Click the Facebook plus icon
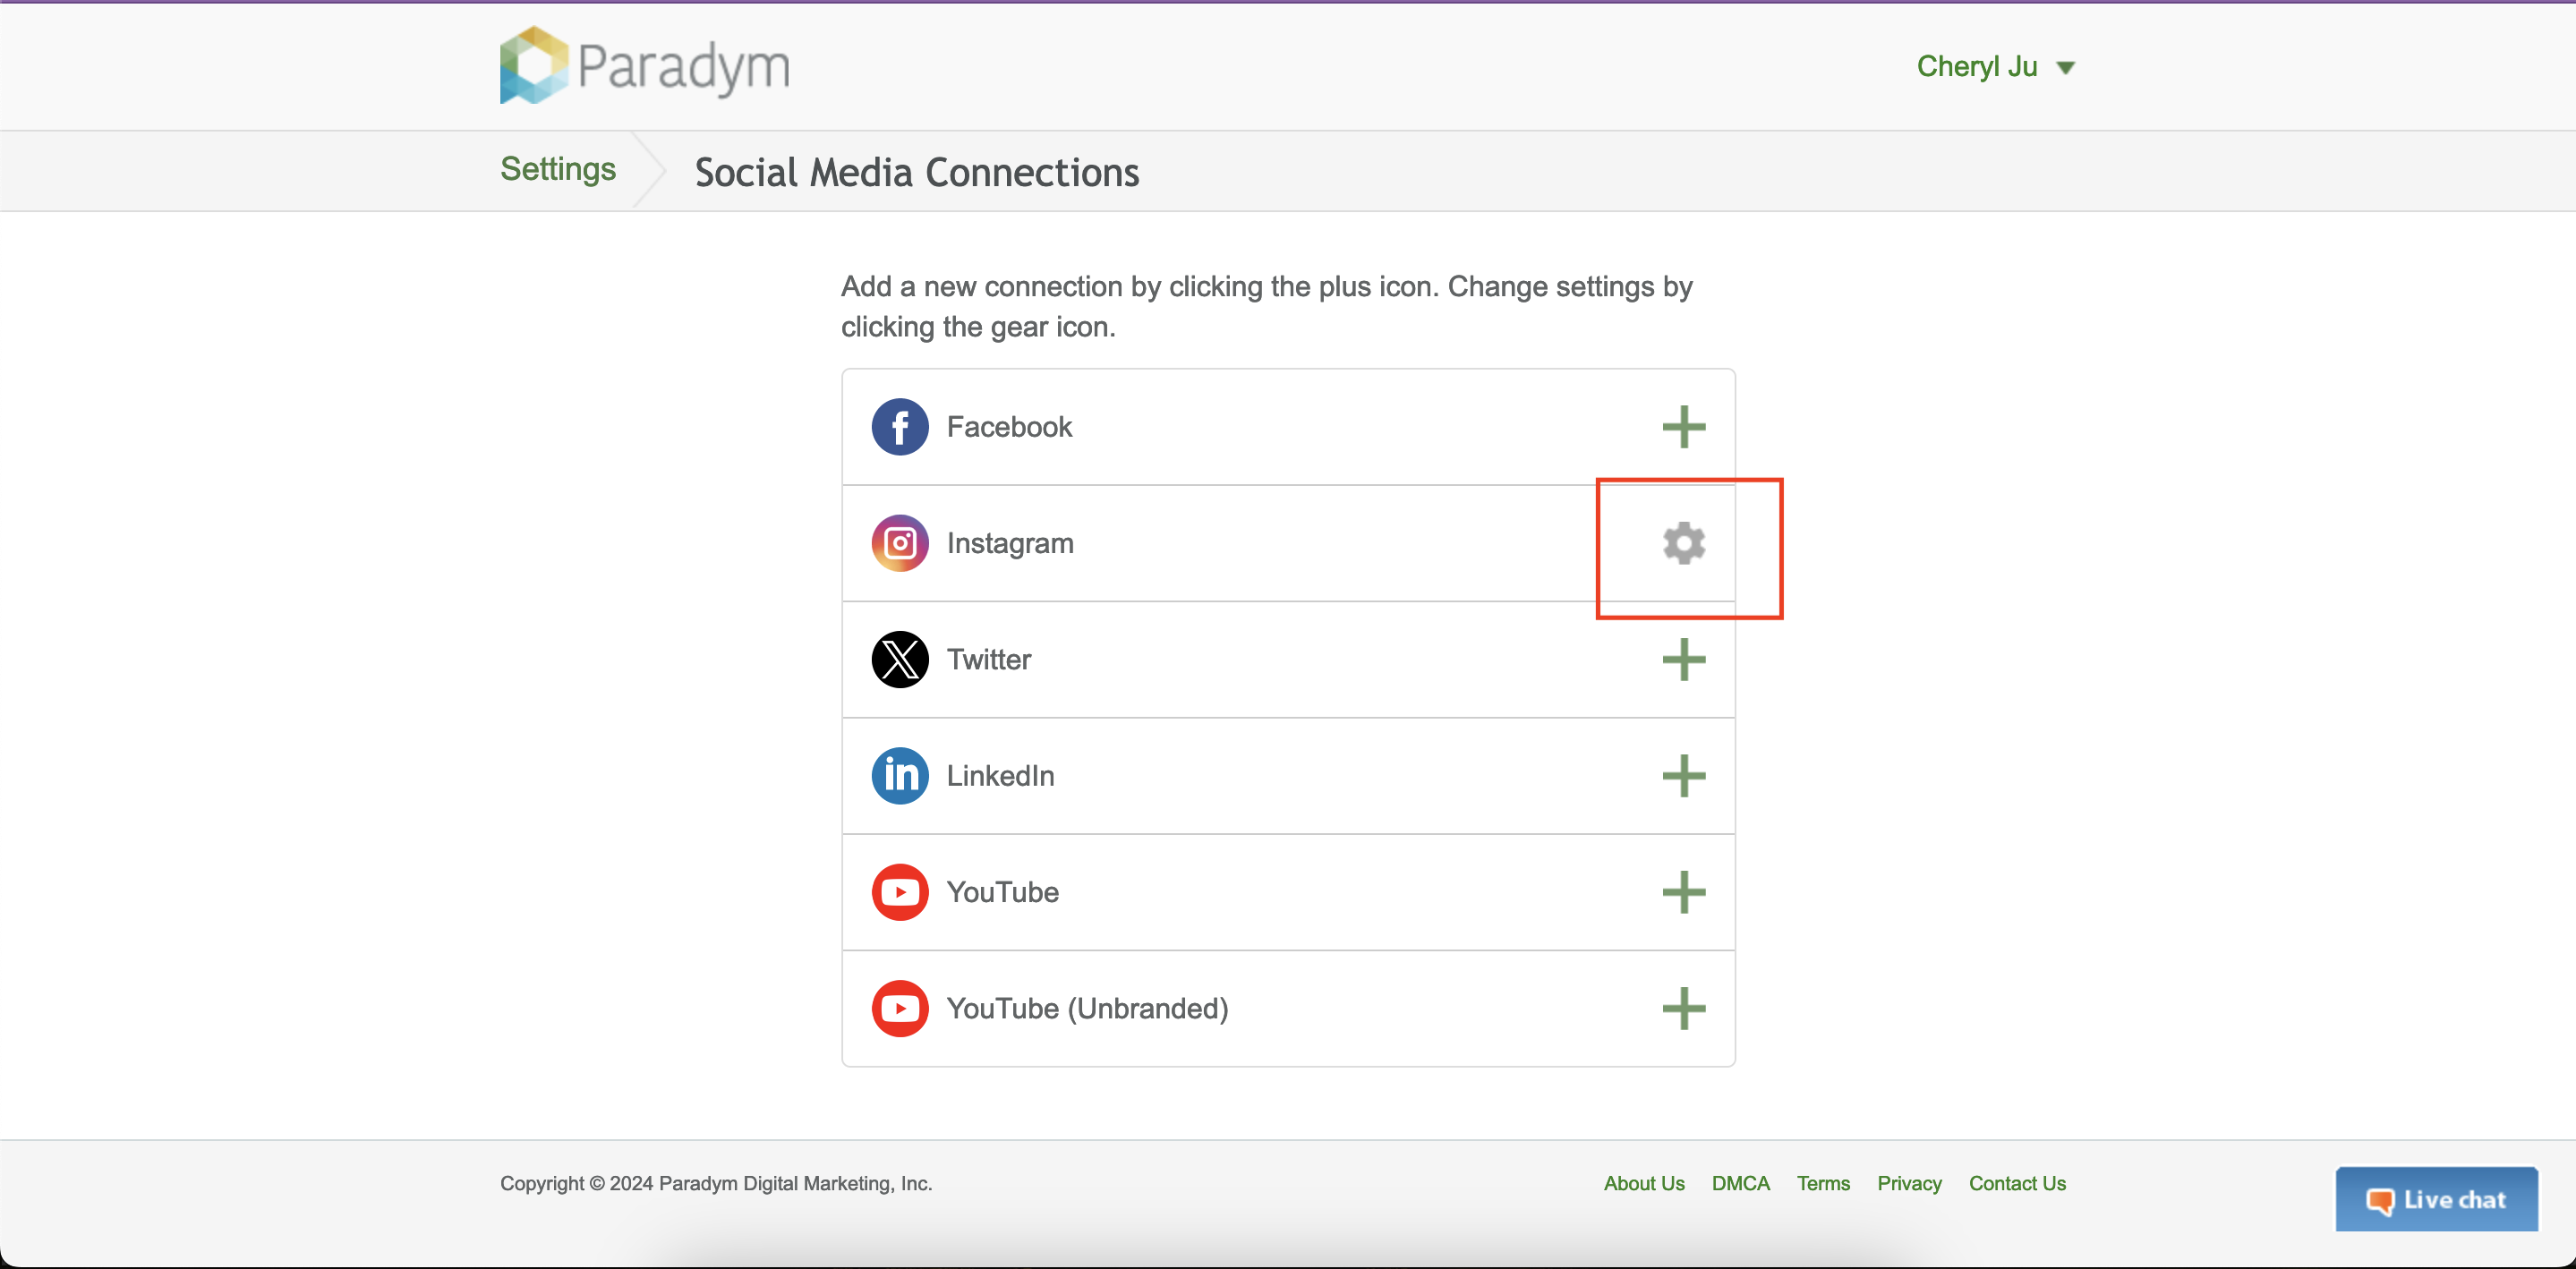The width and height of the screenshot is (2576, 1269). pyautogui.click(x=1683, y=427)
